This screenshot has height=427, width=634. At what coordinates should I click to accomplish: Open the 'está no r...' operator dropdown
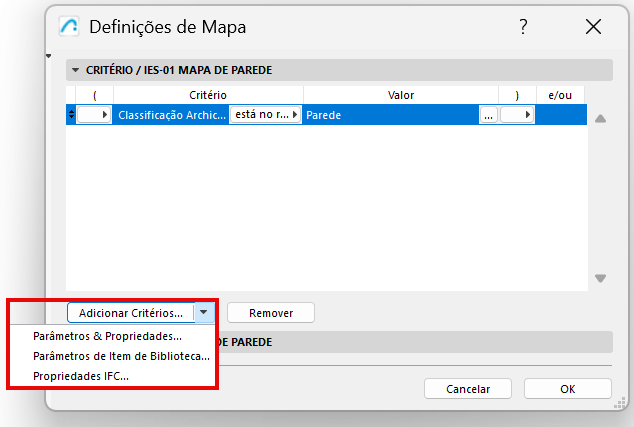coord(266,115)
